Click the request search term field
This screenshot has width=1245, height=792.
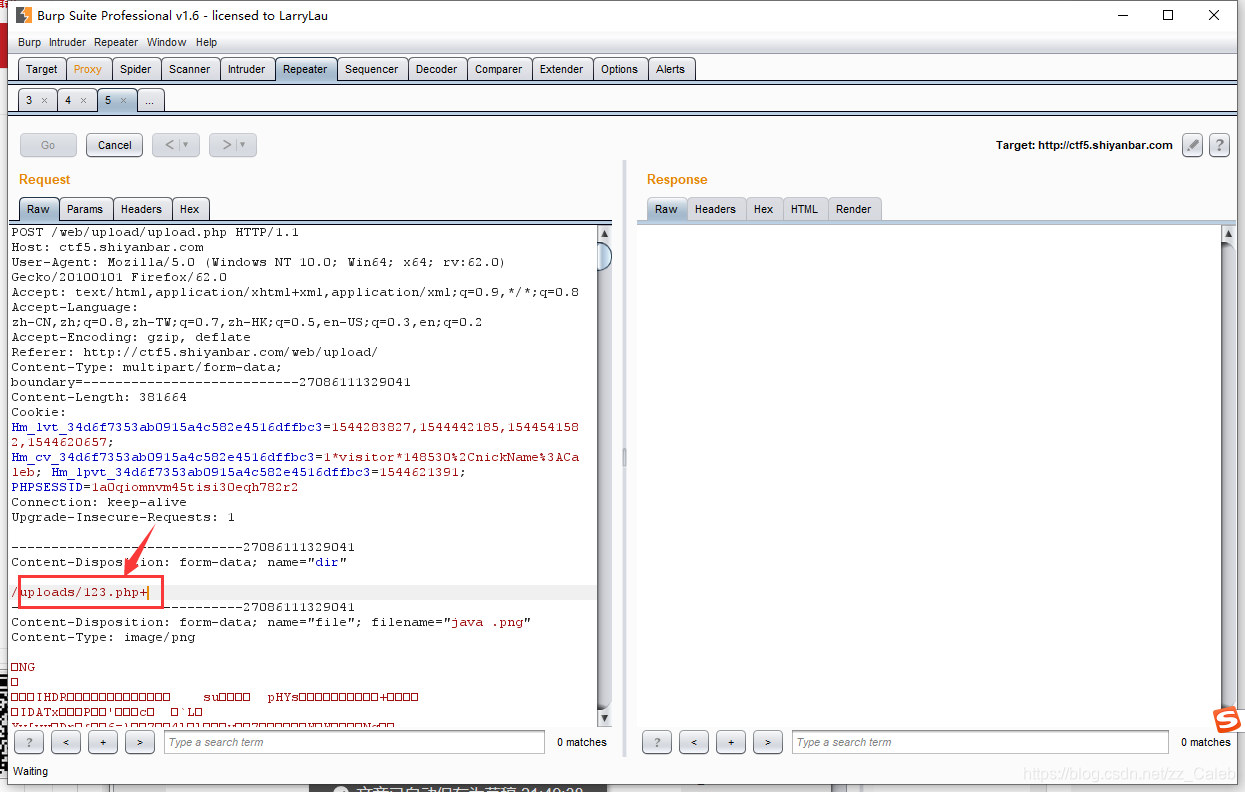click(354, 742)
